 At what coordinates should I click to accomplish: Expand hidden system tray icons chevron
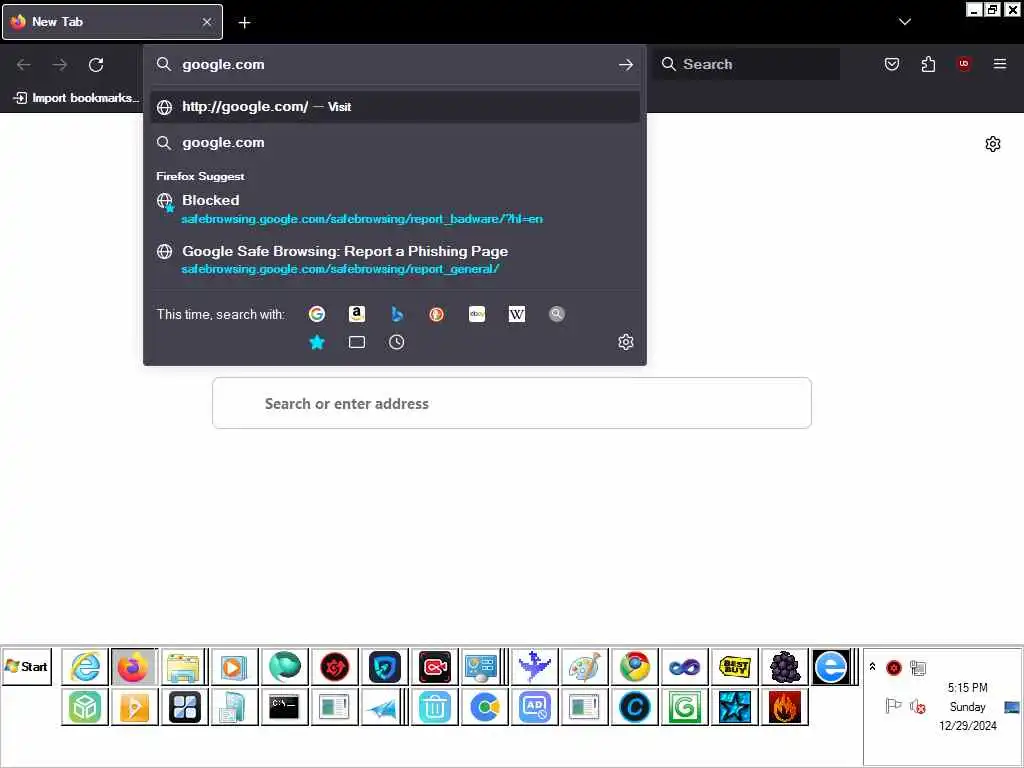coord(872,667)
